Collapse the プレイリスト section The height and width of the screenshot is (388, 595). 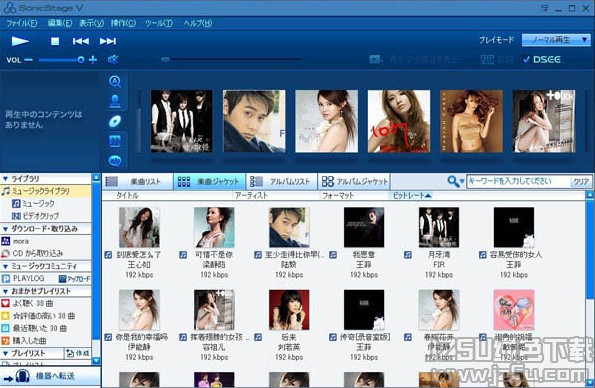pyautogui.click(x=5, y=353)
